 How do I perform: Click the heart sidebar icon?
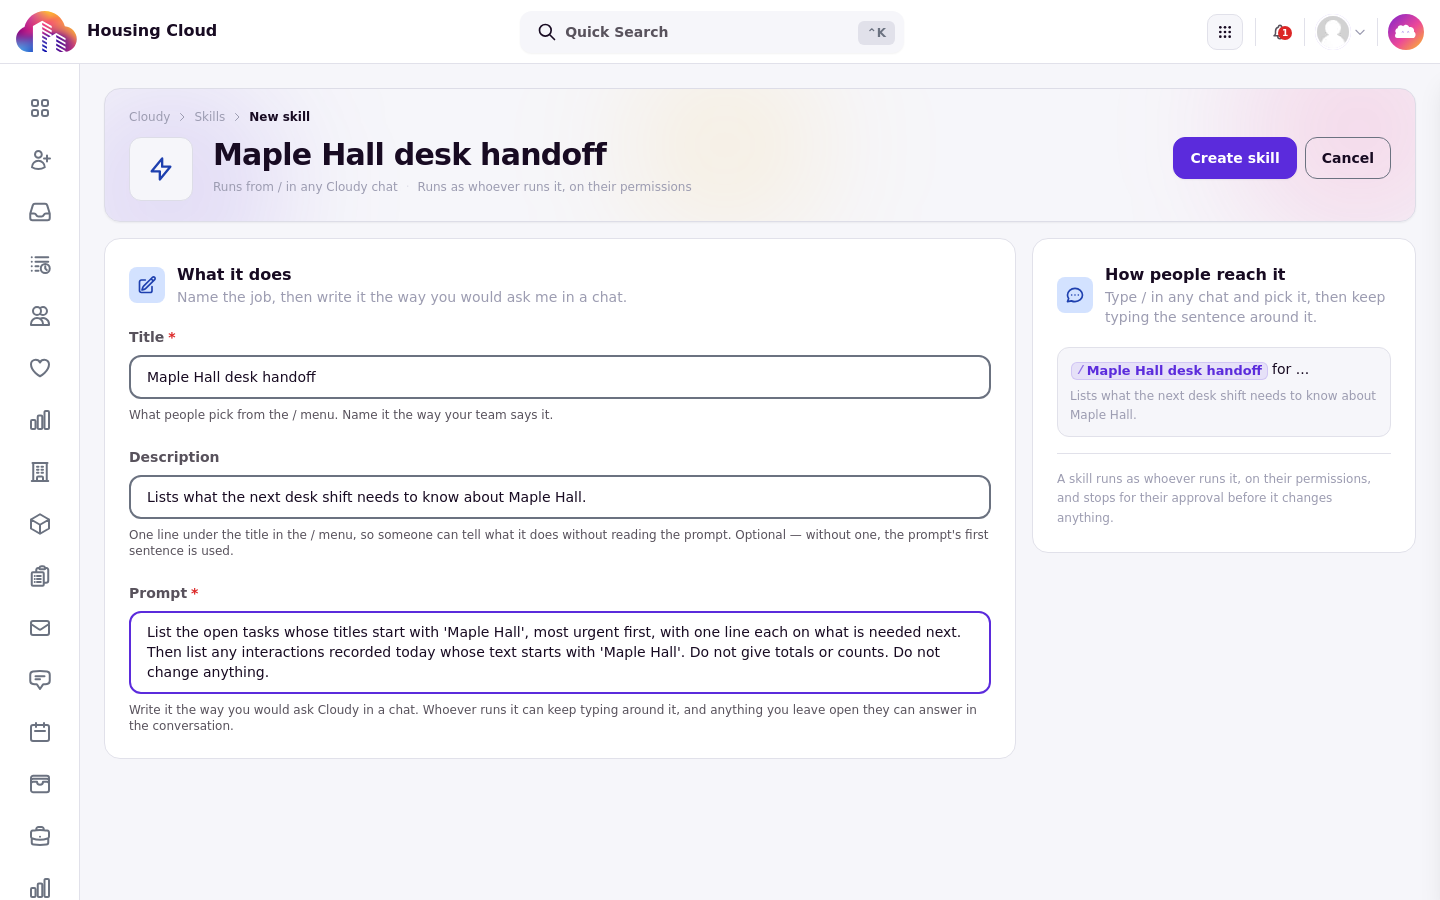pos(40,368)
